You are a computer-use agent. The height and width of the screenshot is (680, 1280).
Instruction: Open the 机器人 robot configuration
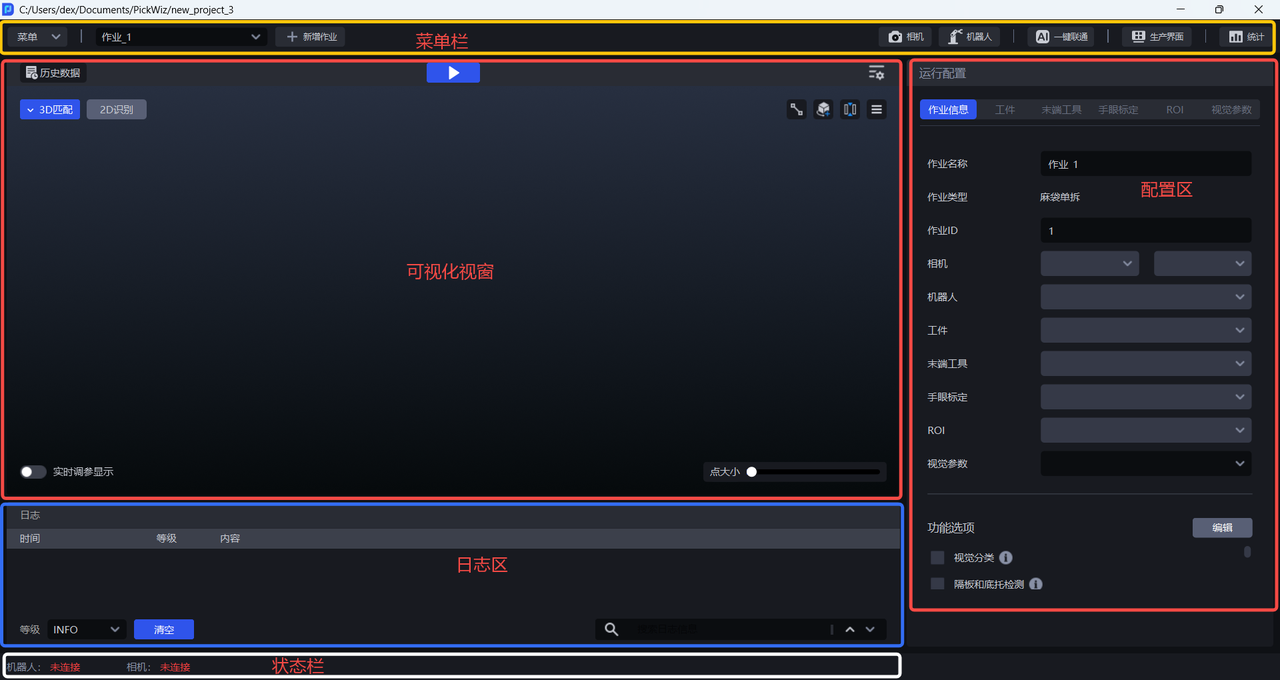(x=970, y=37)
